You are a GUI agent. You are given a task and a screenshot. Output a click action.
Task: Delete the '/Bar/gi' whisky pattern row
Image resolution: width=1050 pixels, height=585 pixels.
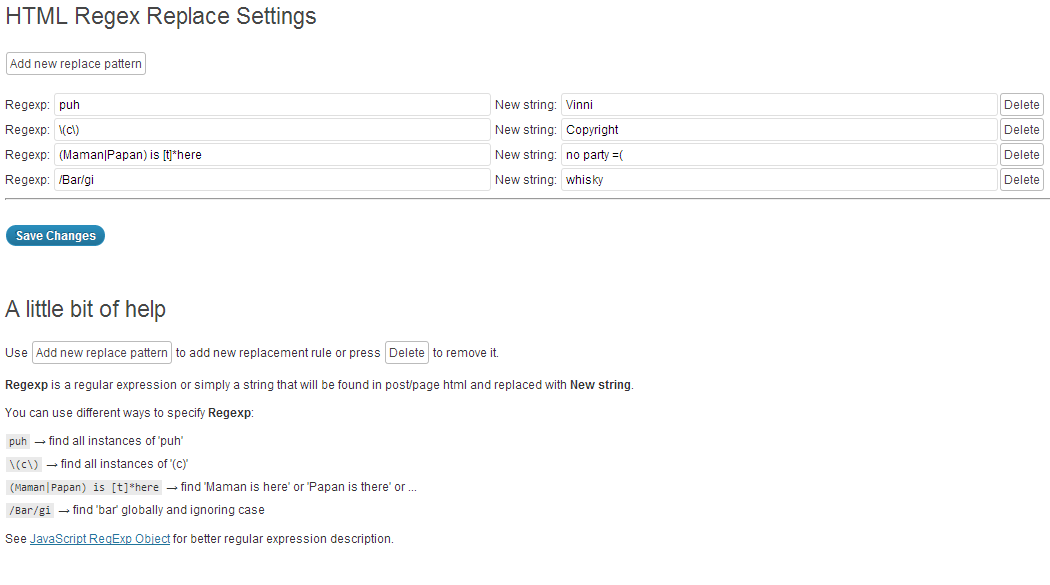1021,179
